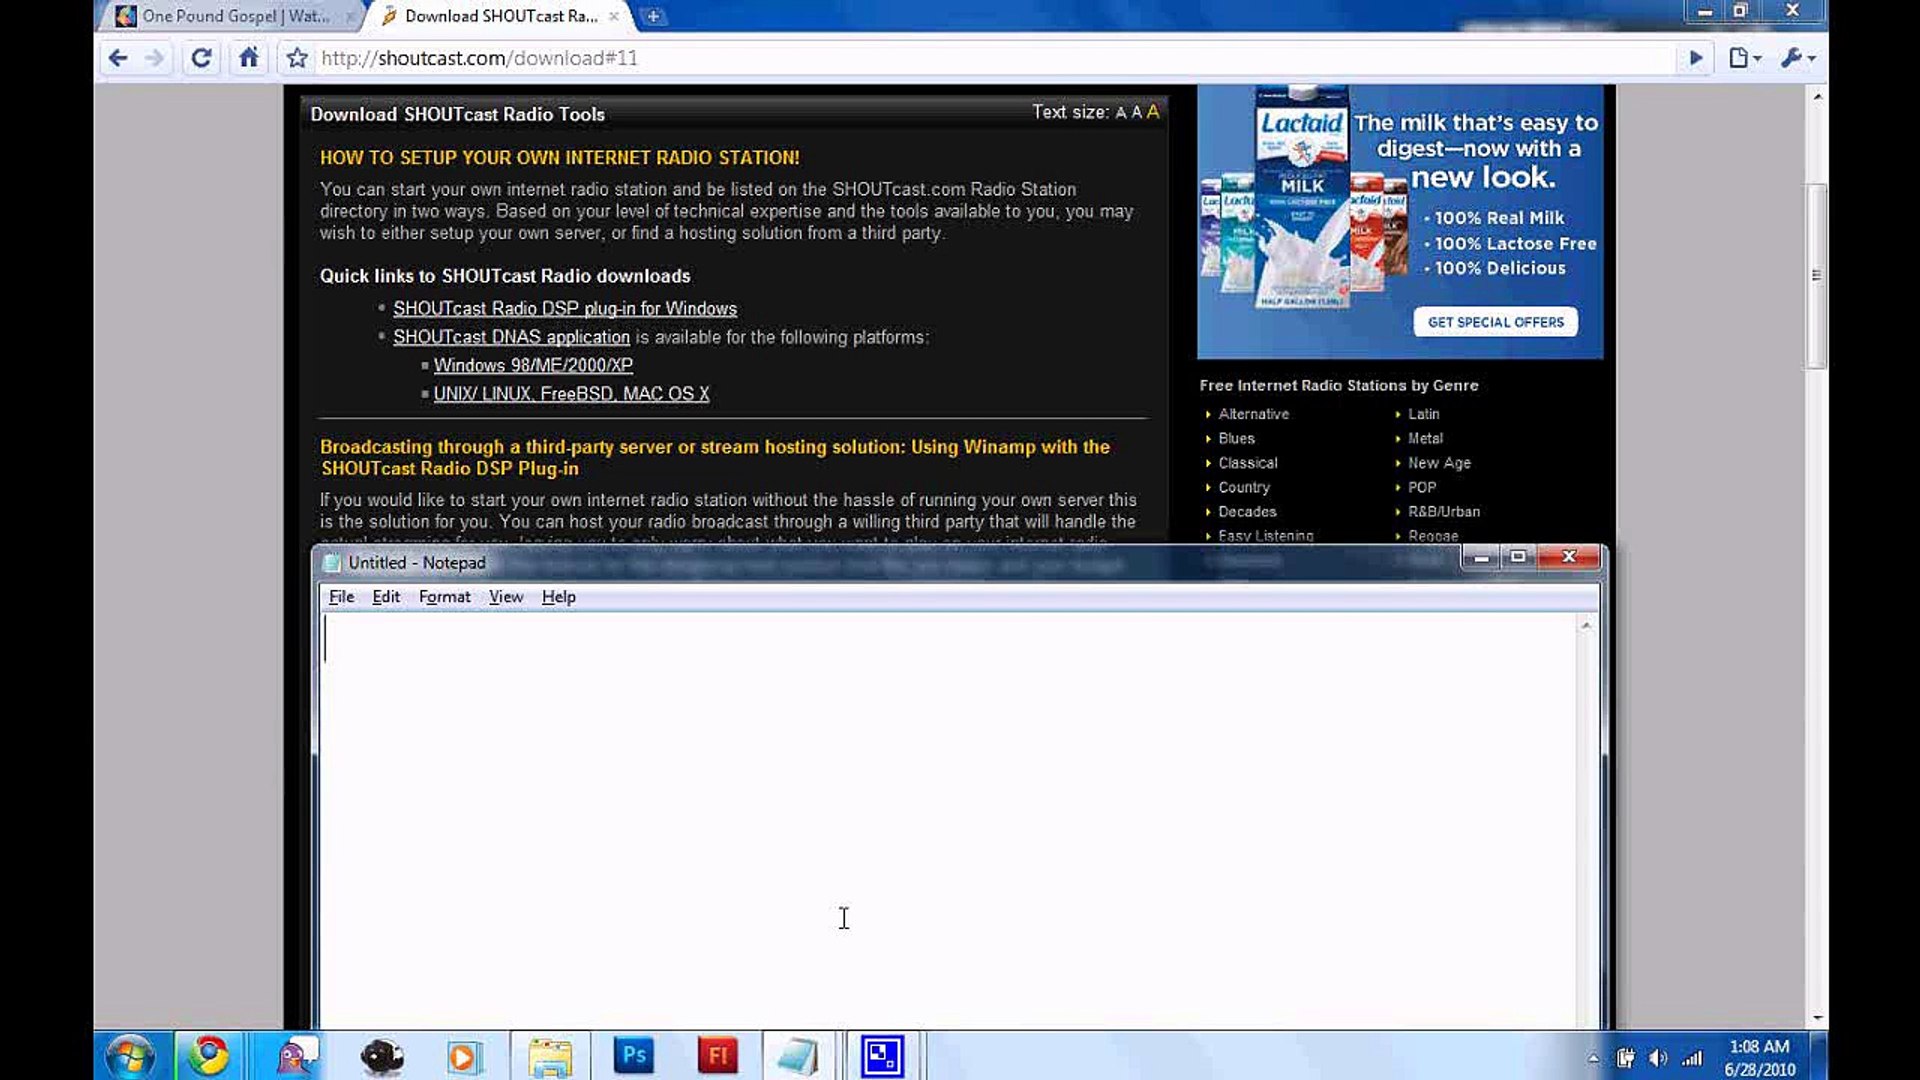1920x1080 pixels.
Task: Open Chrome from the taskbar
Action: 209,1055
